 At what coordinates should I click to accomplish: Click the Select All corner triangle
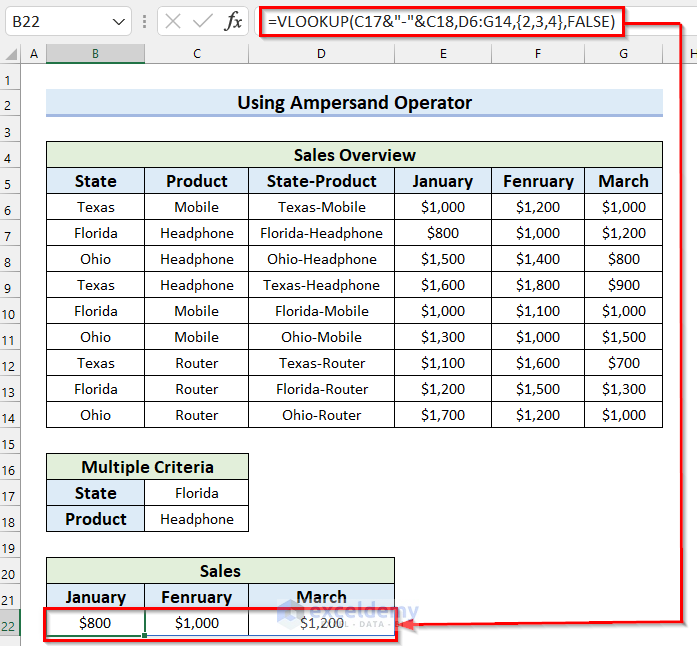coord(11,54)
